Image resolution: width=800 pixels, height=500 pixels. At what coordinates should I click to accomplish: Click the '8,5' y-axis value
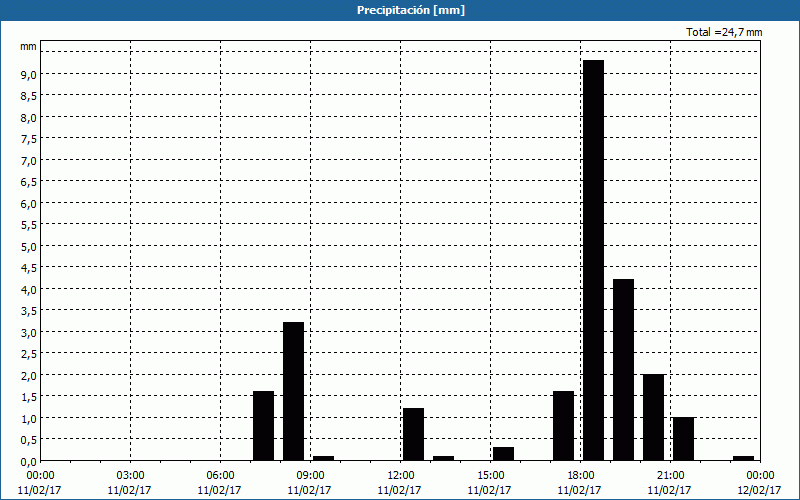pos(28,96)
